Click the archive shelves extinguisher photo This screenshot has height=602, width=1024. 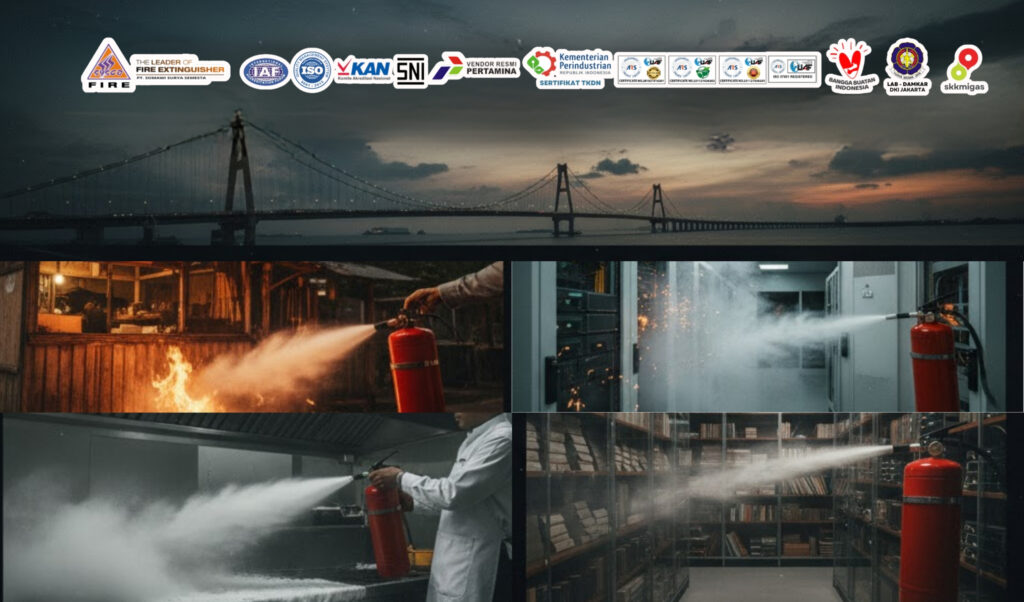(770, 500)
